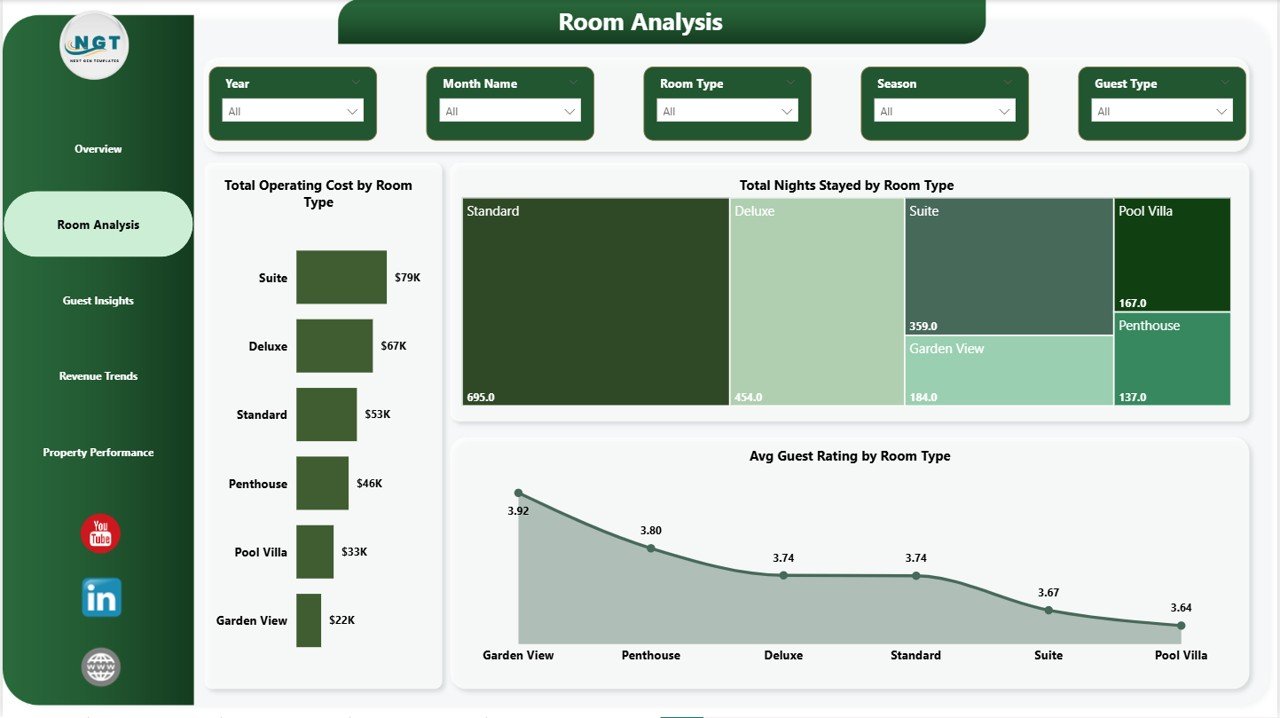Click the NGT logo at top left
The image size is (1280, 718).
pos(94,46)
